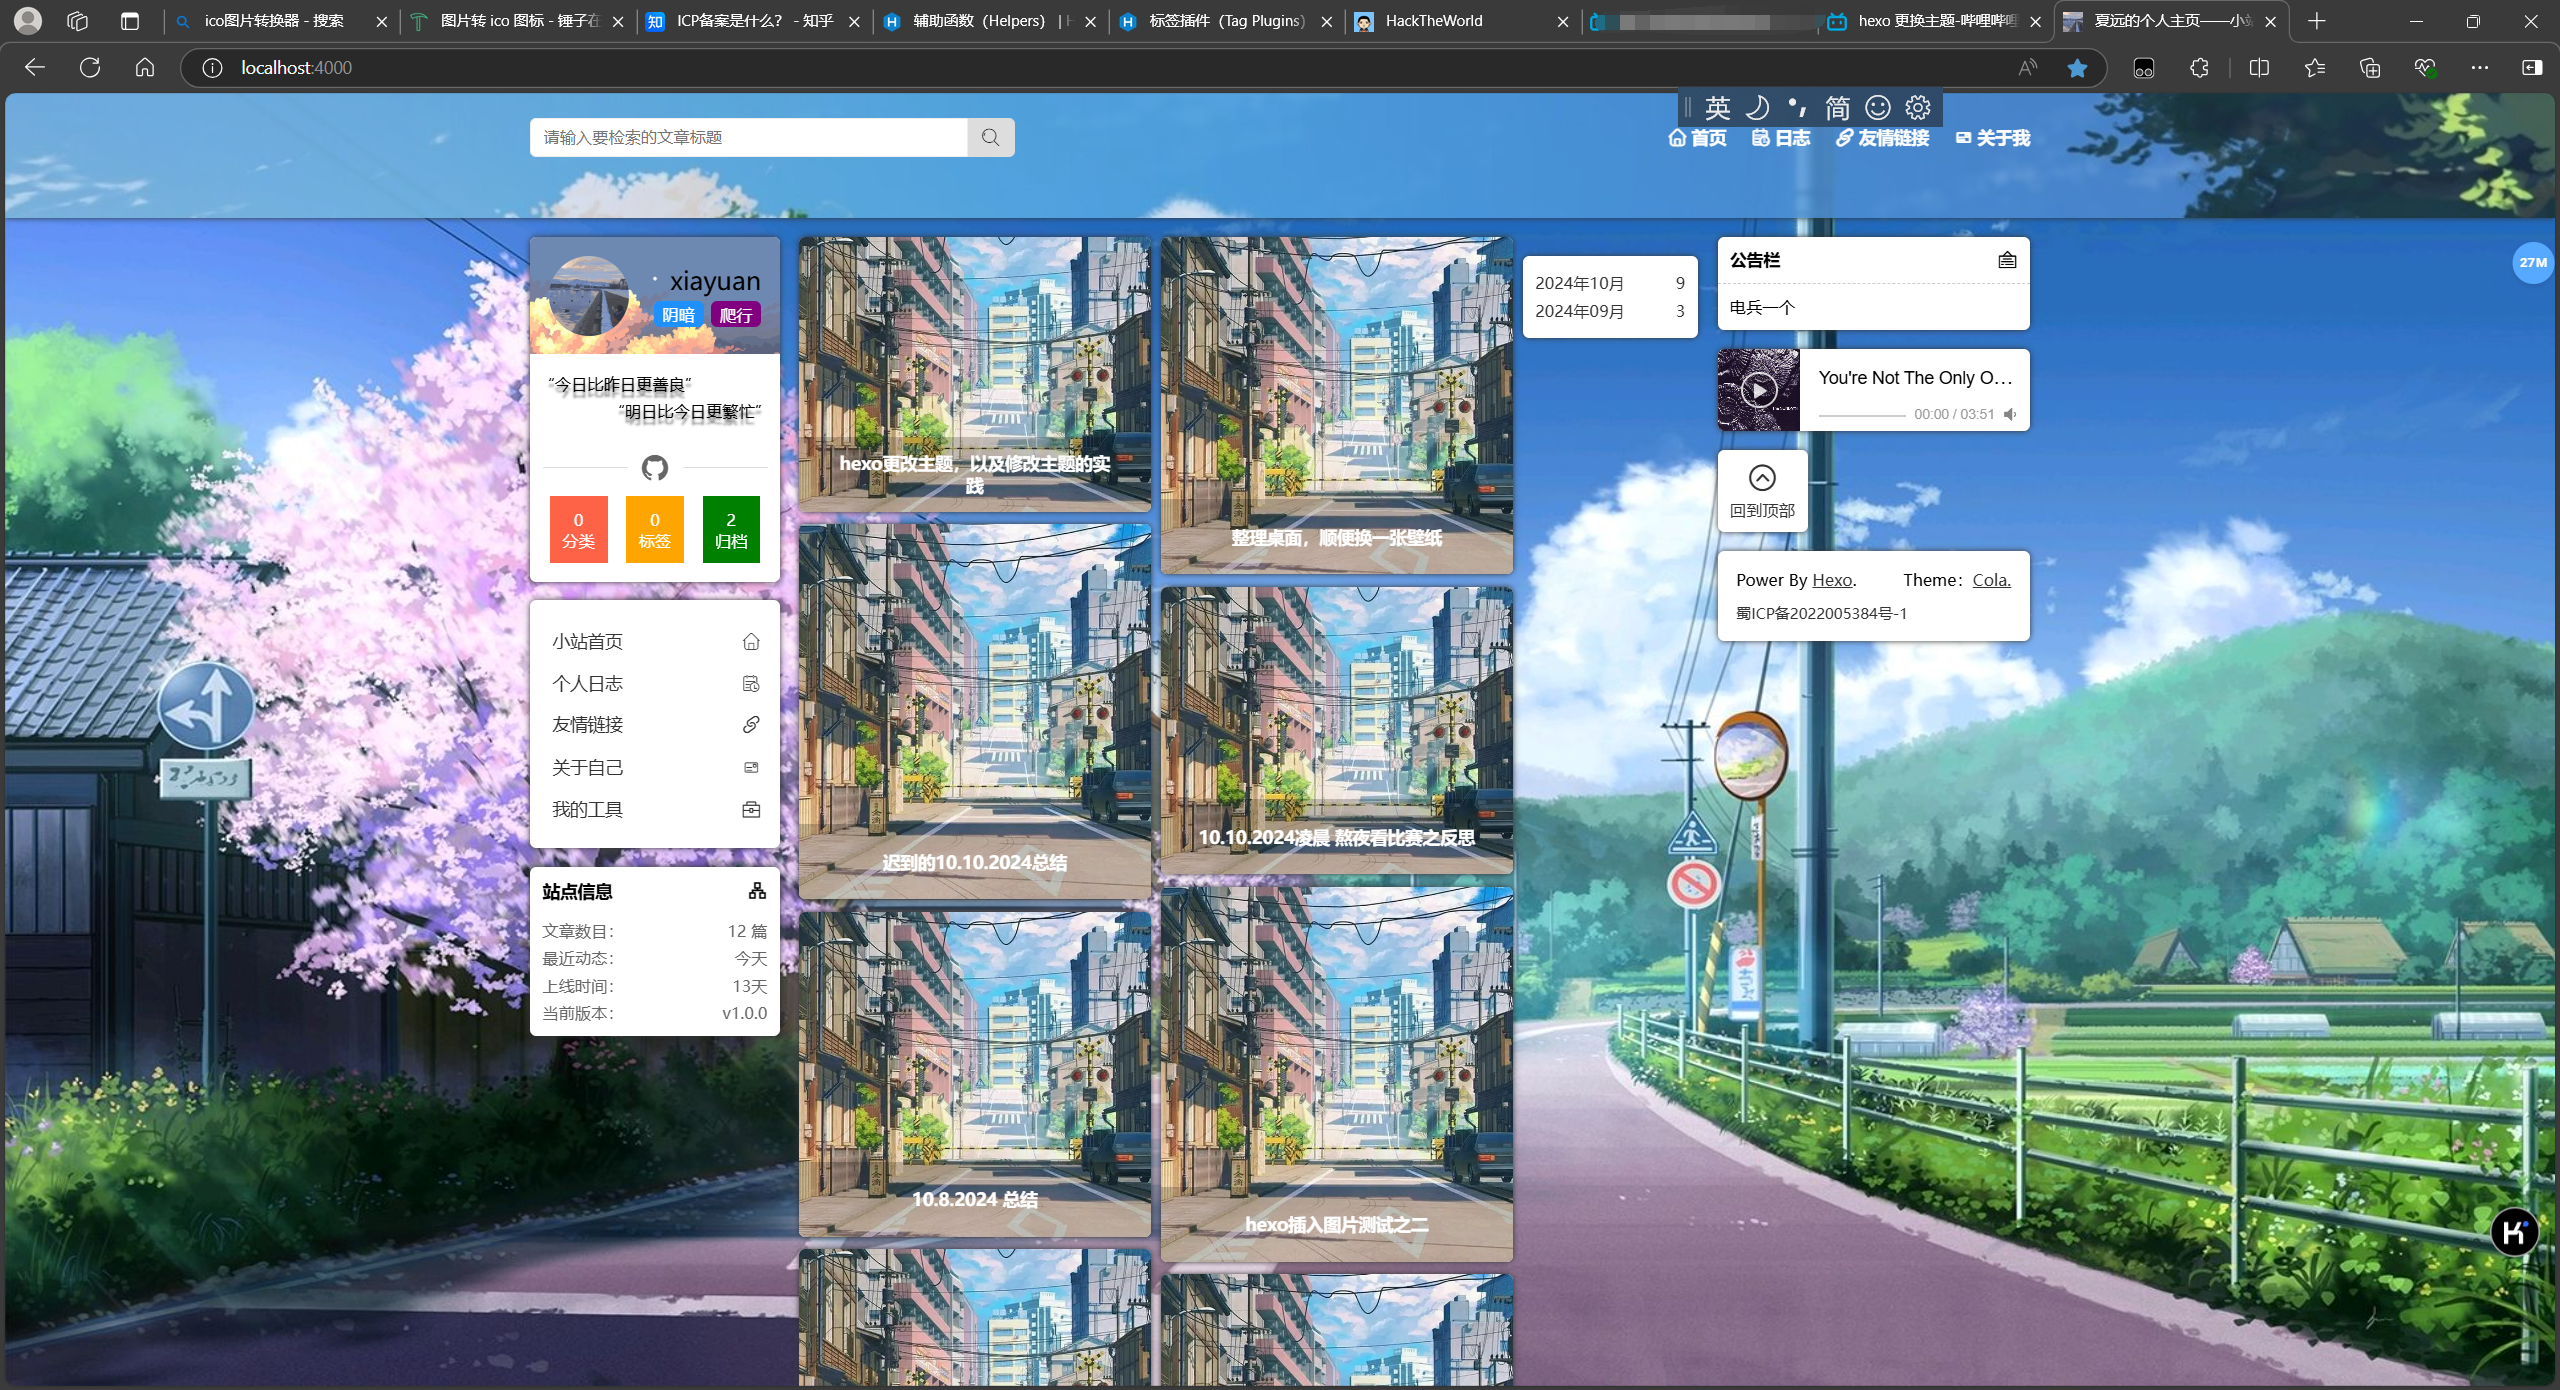Open 友情链接 in top navigation

[x=1883, y=138]
